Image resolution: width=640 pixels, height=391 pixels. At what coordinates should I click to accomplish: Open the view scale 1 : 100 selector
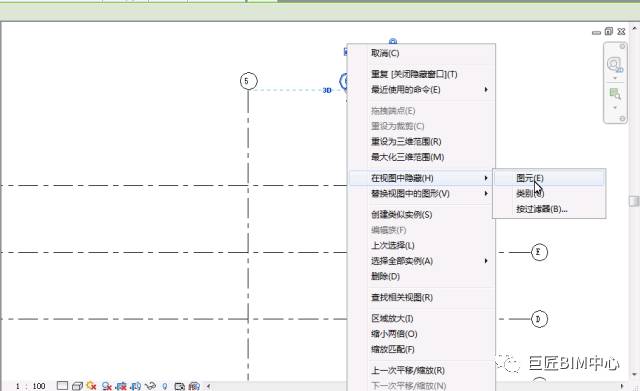pos(31,386)
